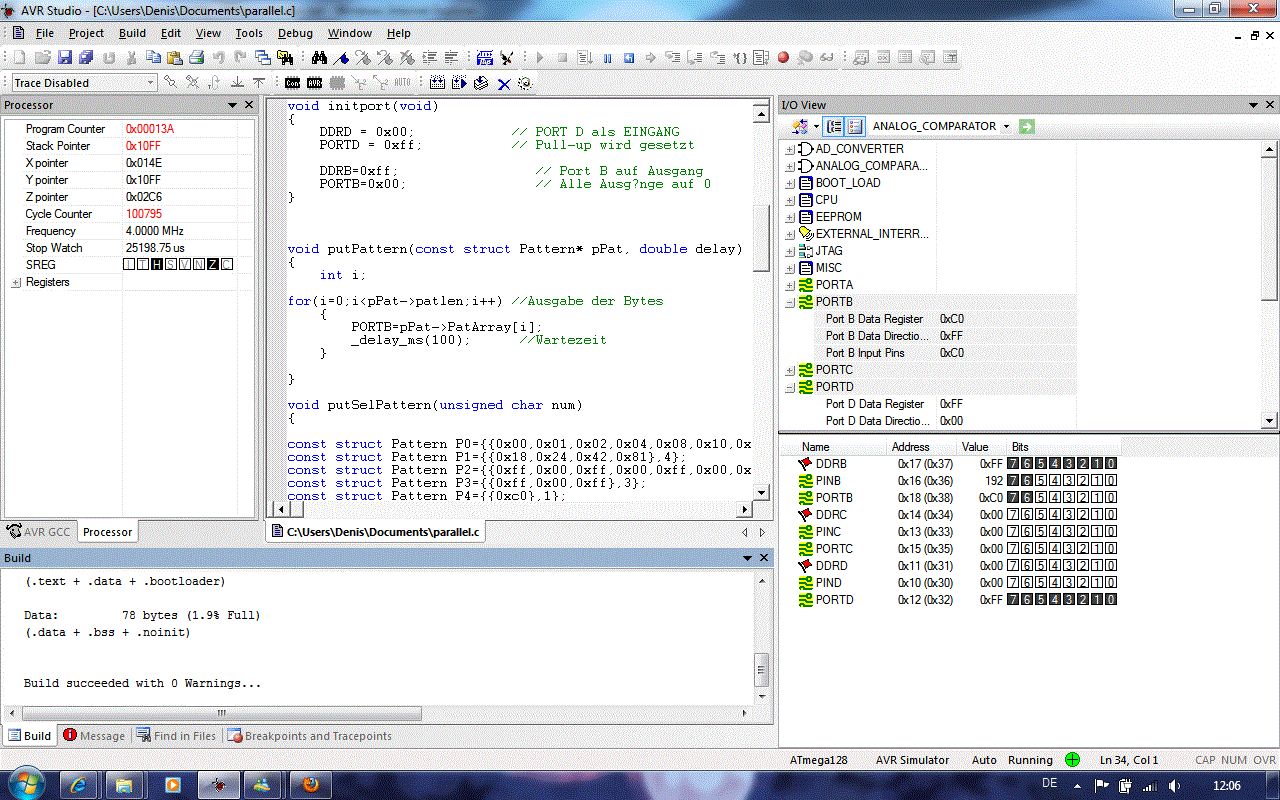This screenshot has height=800, width=1280.
Task: Toggle bit 0 of PIND register
Action: tap(1110, 583)
